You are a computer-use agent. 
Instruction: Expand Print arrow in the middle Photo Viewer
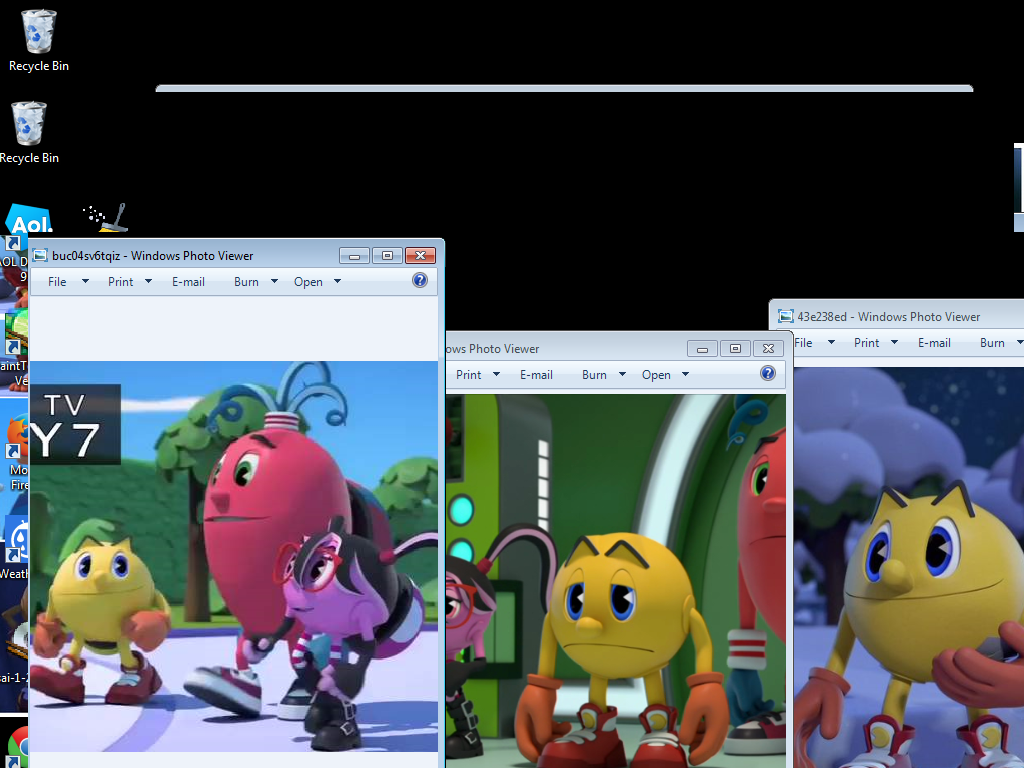pos(497,374)
